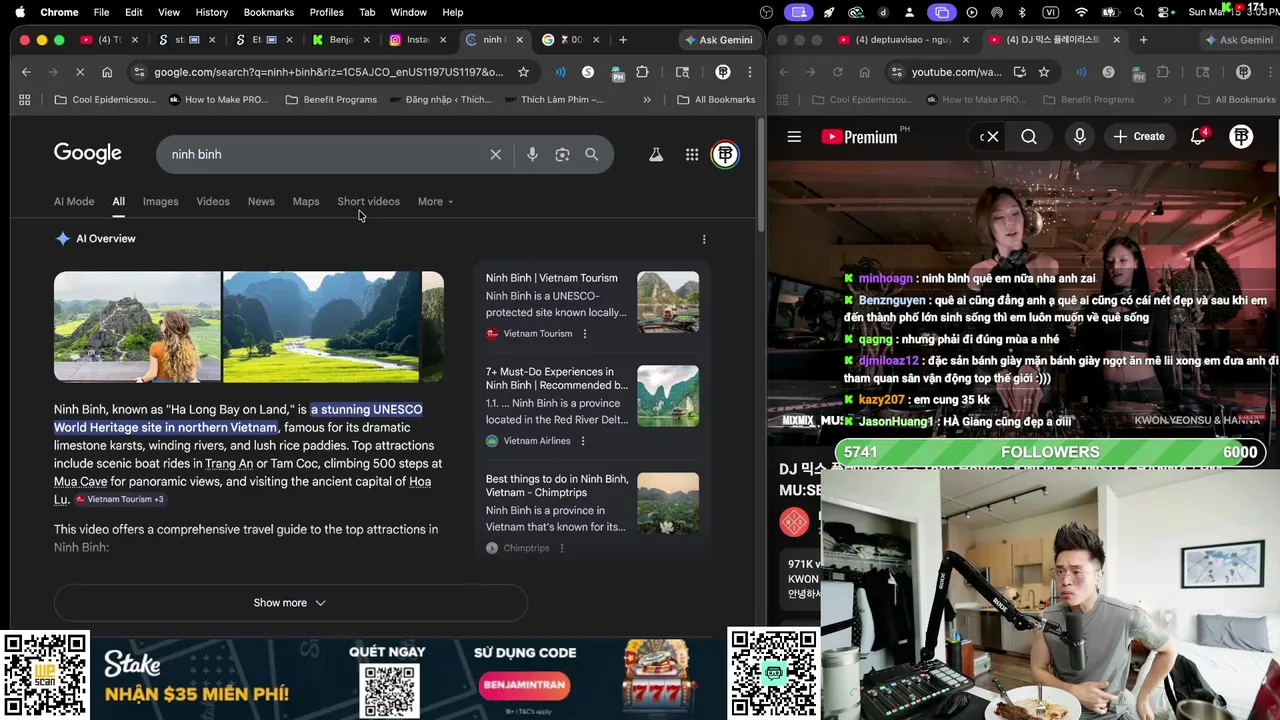
Task: Open the History menu in menu bar
Action: click(211, 12)
